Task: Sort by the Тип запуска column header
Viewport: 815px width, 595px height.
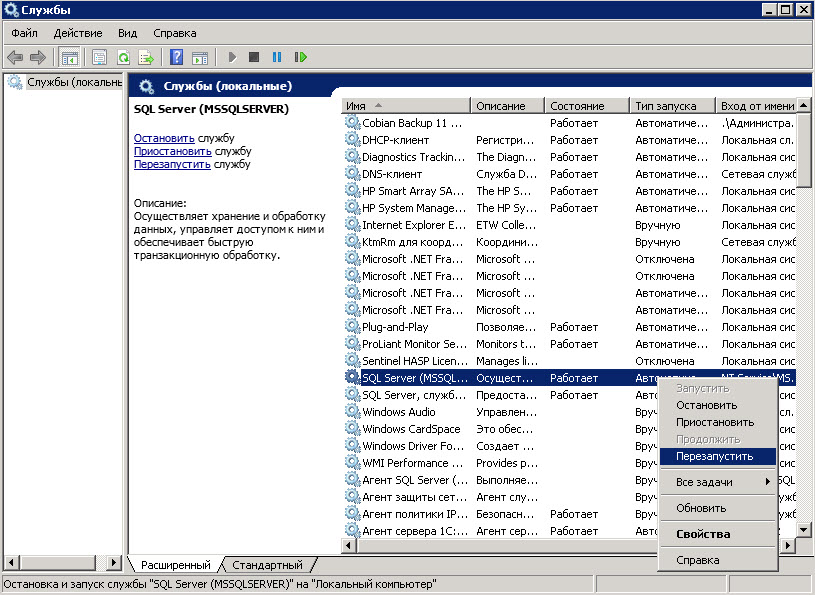Action: 672,105
